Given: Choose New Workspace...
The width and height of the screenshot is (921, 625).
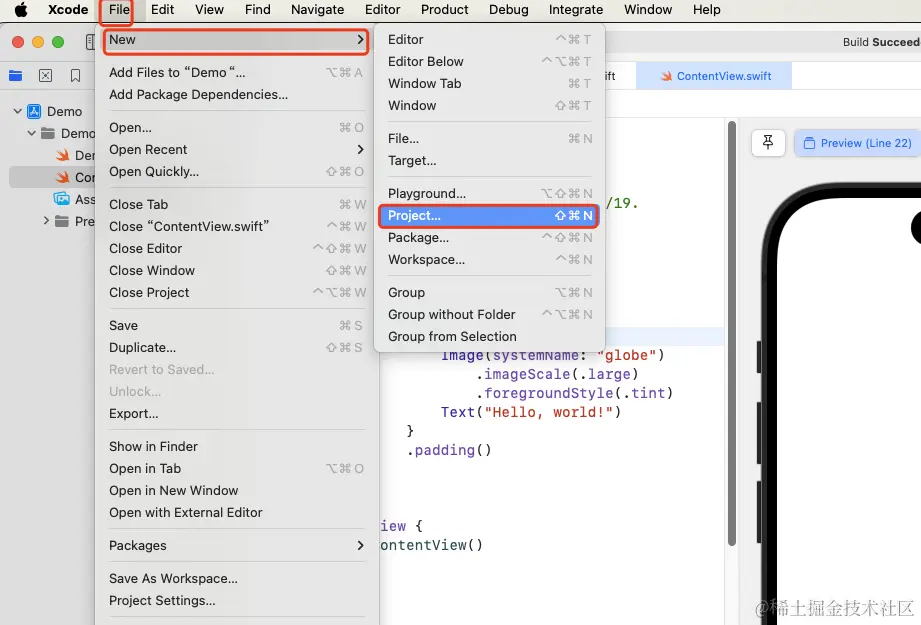Looking at the screenshot, I should point(489,260).
